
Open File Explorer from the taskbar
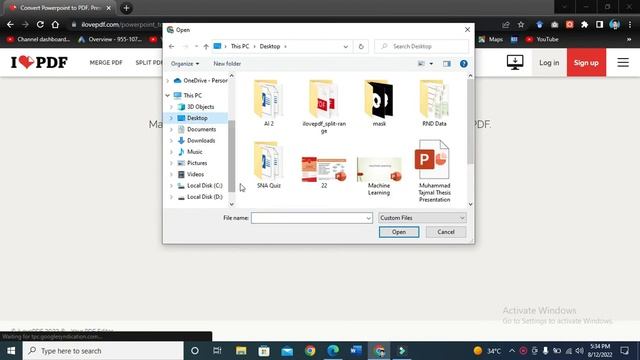pos(241,351)
